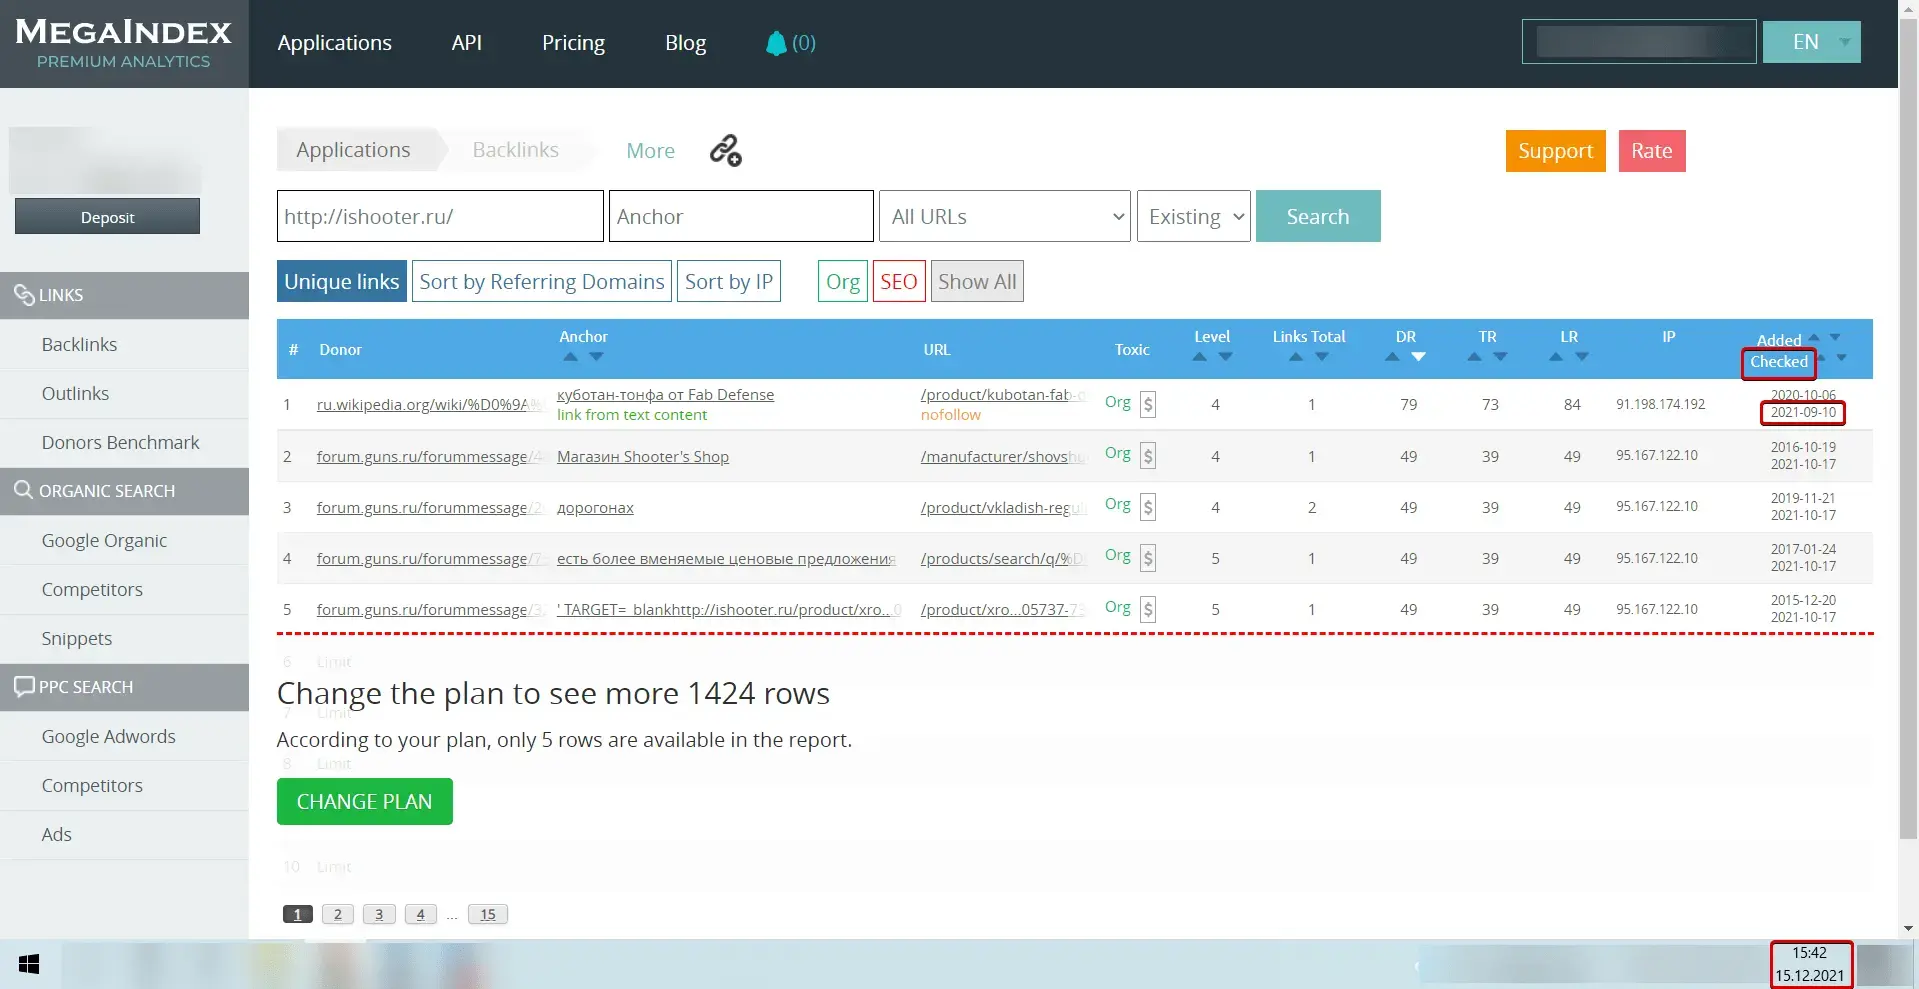Click the Rate button
Screen dimensions: 1919x989
[x=1652, y=151]
